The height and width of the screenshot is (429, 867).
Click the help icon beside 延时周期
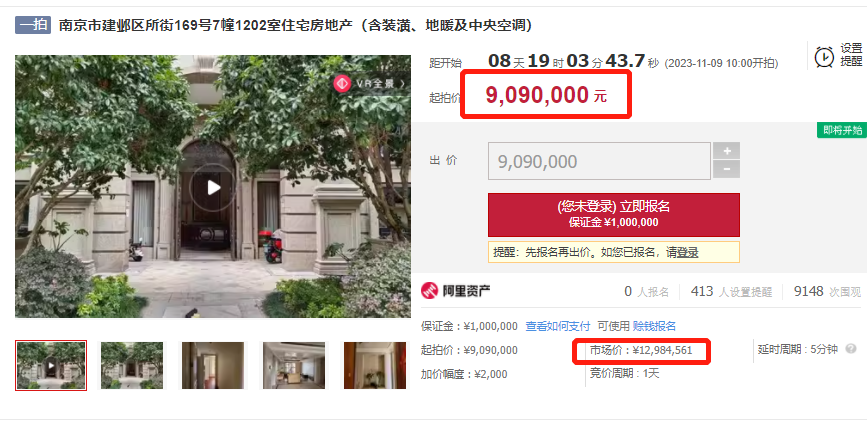pyautogui.click(x=850, y=349)
